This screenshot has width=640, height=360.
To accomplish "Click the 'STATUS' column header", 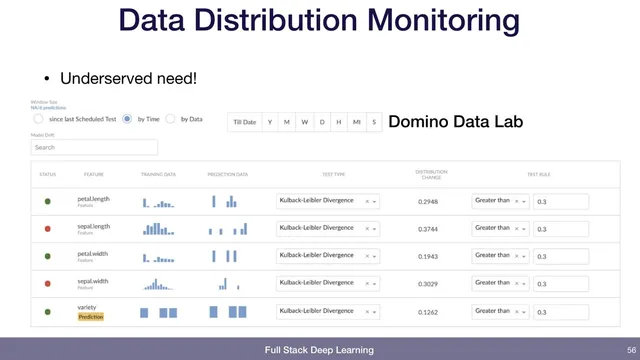I will point(48,174).
